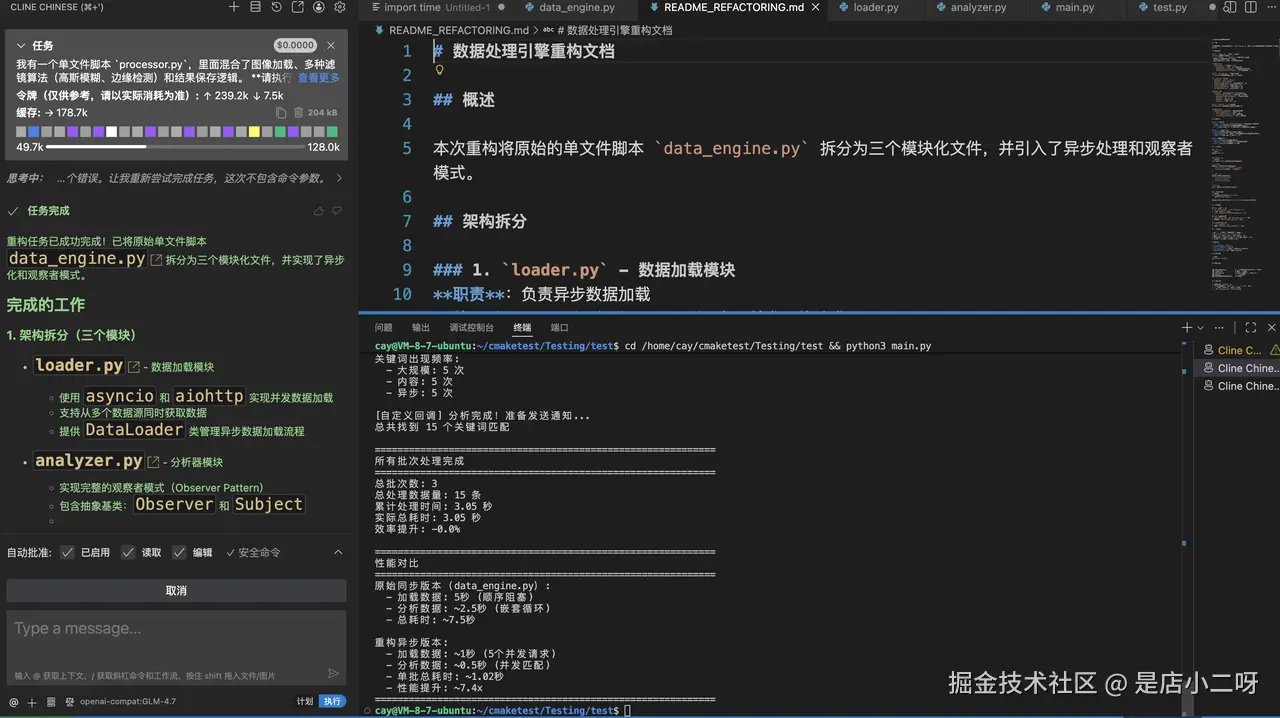Switch to the Untitled-1 editor tab
This screenshot has height=718, width=1280.
click(438, 7)
